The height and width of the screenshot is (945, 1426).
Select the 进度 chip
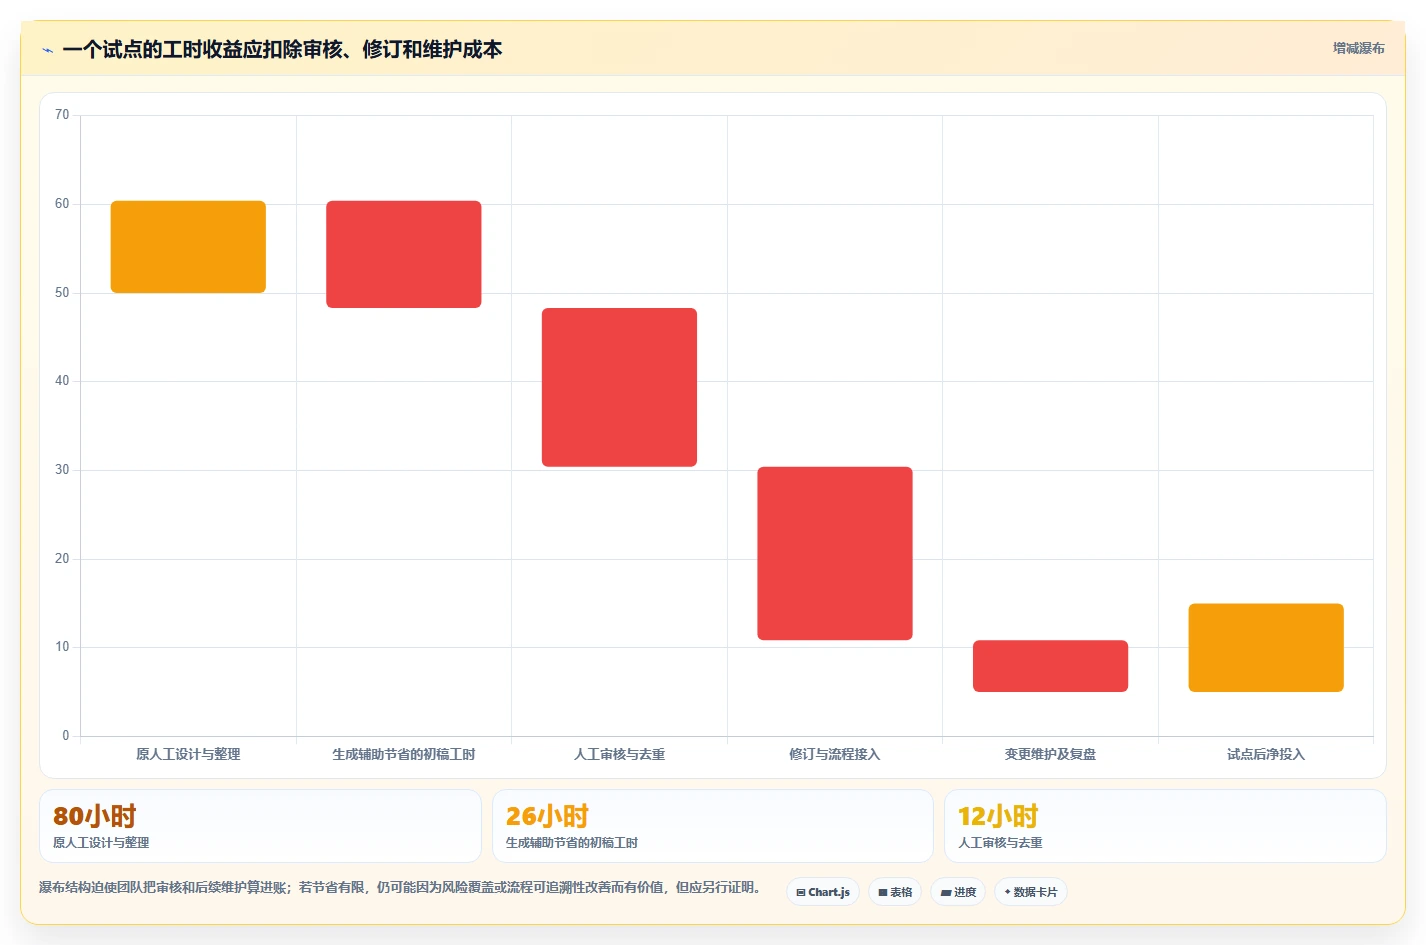[x=958, y=892]
